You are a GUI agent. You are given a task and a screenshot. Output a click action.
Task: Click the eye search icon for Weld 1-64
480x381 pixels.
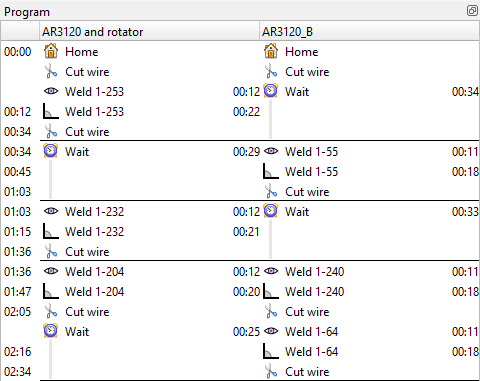(271, 331)
